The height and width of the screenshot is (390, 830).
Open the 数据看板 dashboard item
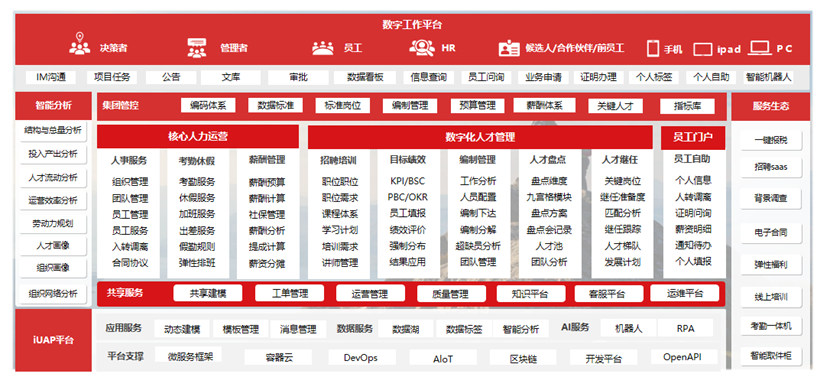coord(365,77)
